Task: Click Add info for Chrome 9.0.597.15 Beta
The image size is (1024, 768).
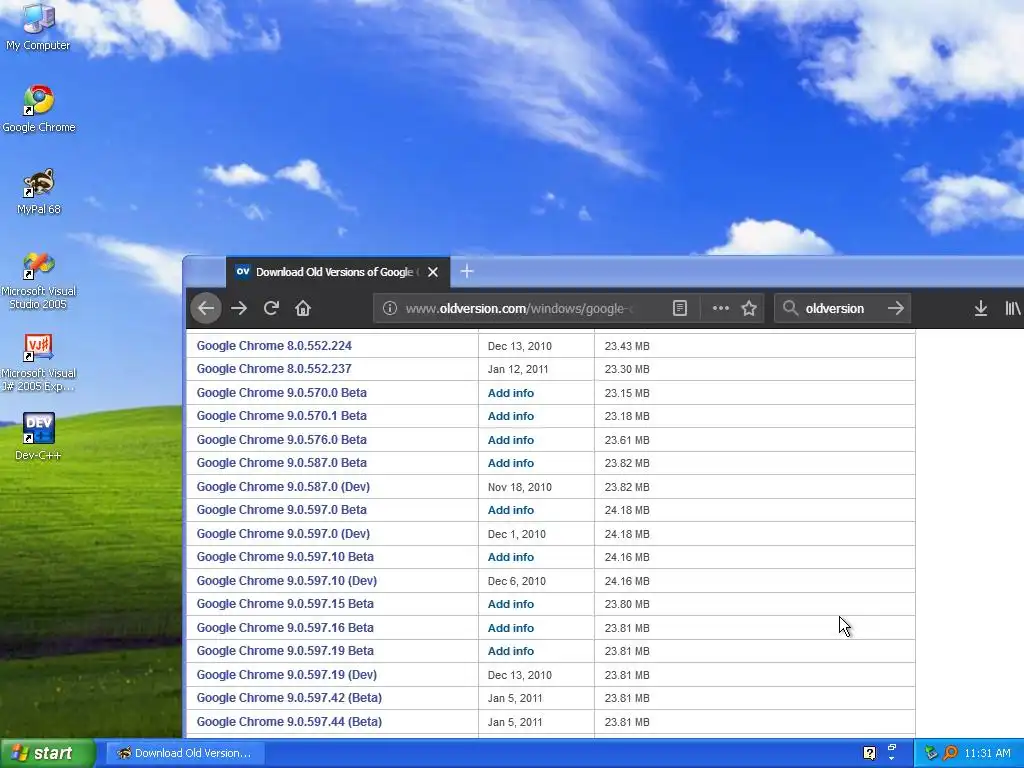Action: click(x=511, y=604)
